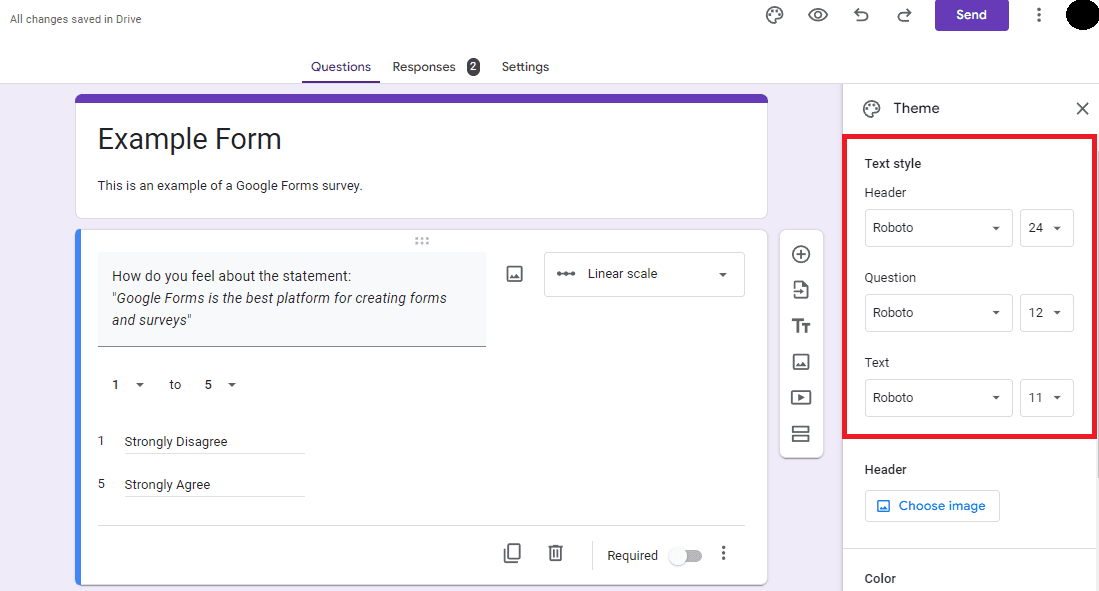Delete the question using trash icon
The height and width of the screenshot is (591, 1099).
pos(555,553)
